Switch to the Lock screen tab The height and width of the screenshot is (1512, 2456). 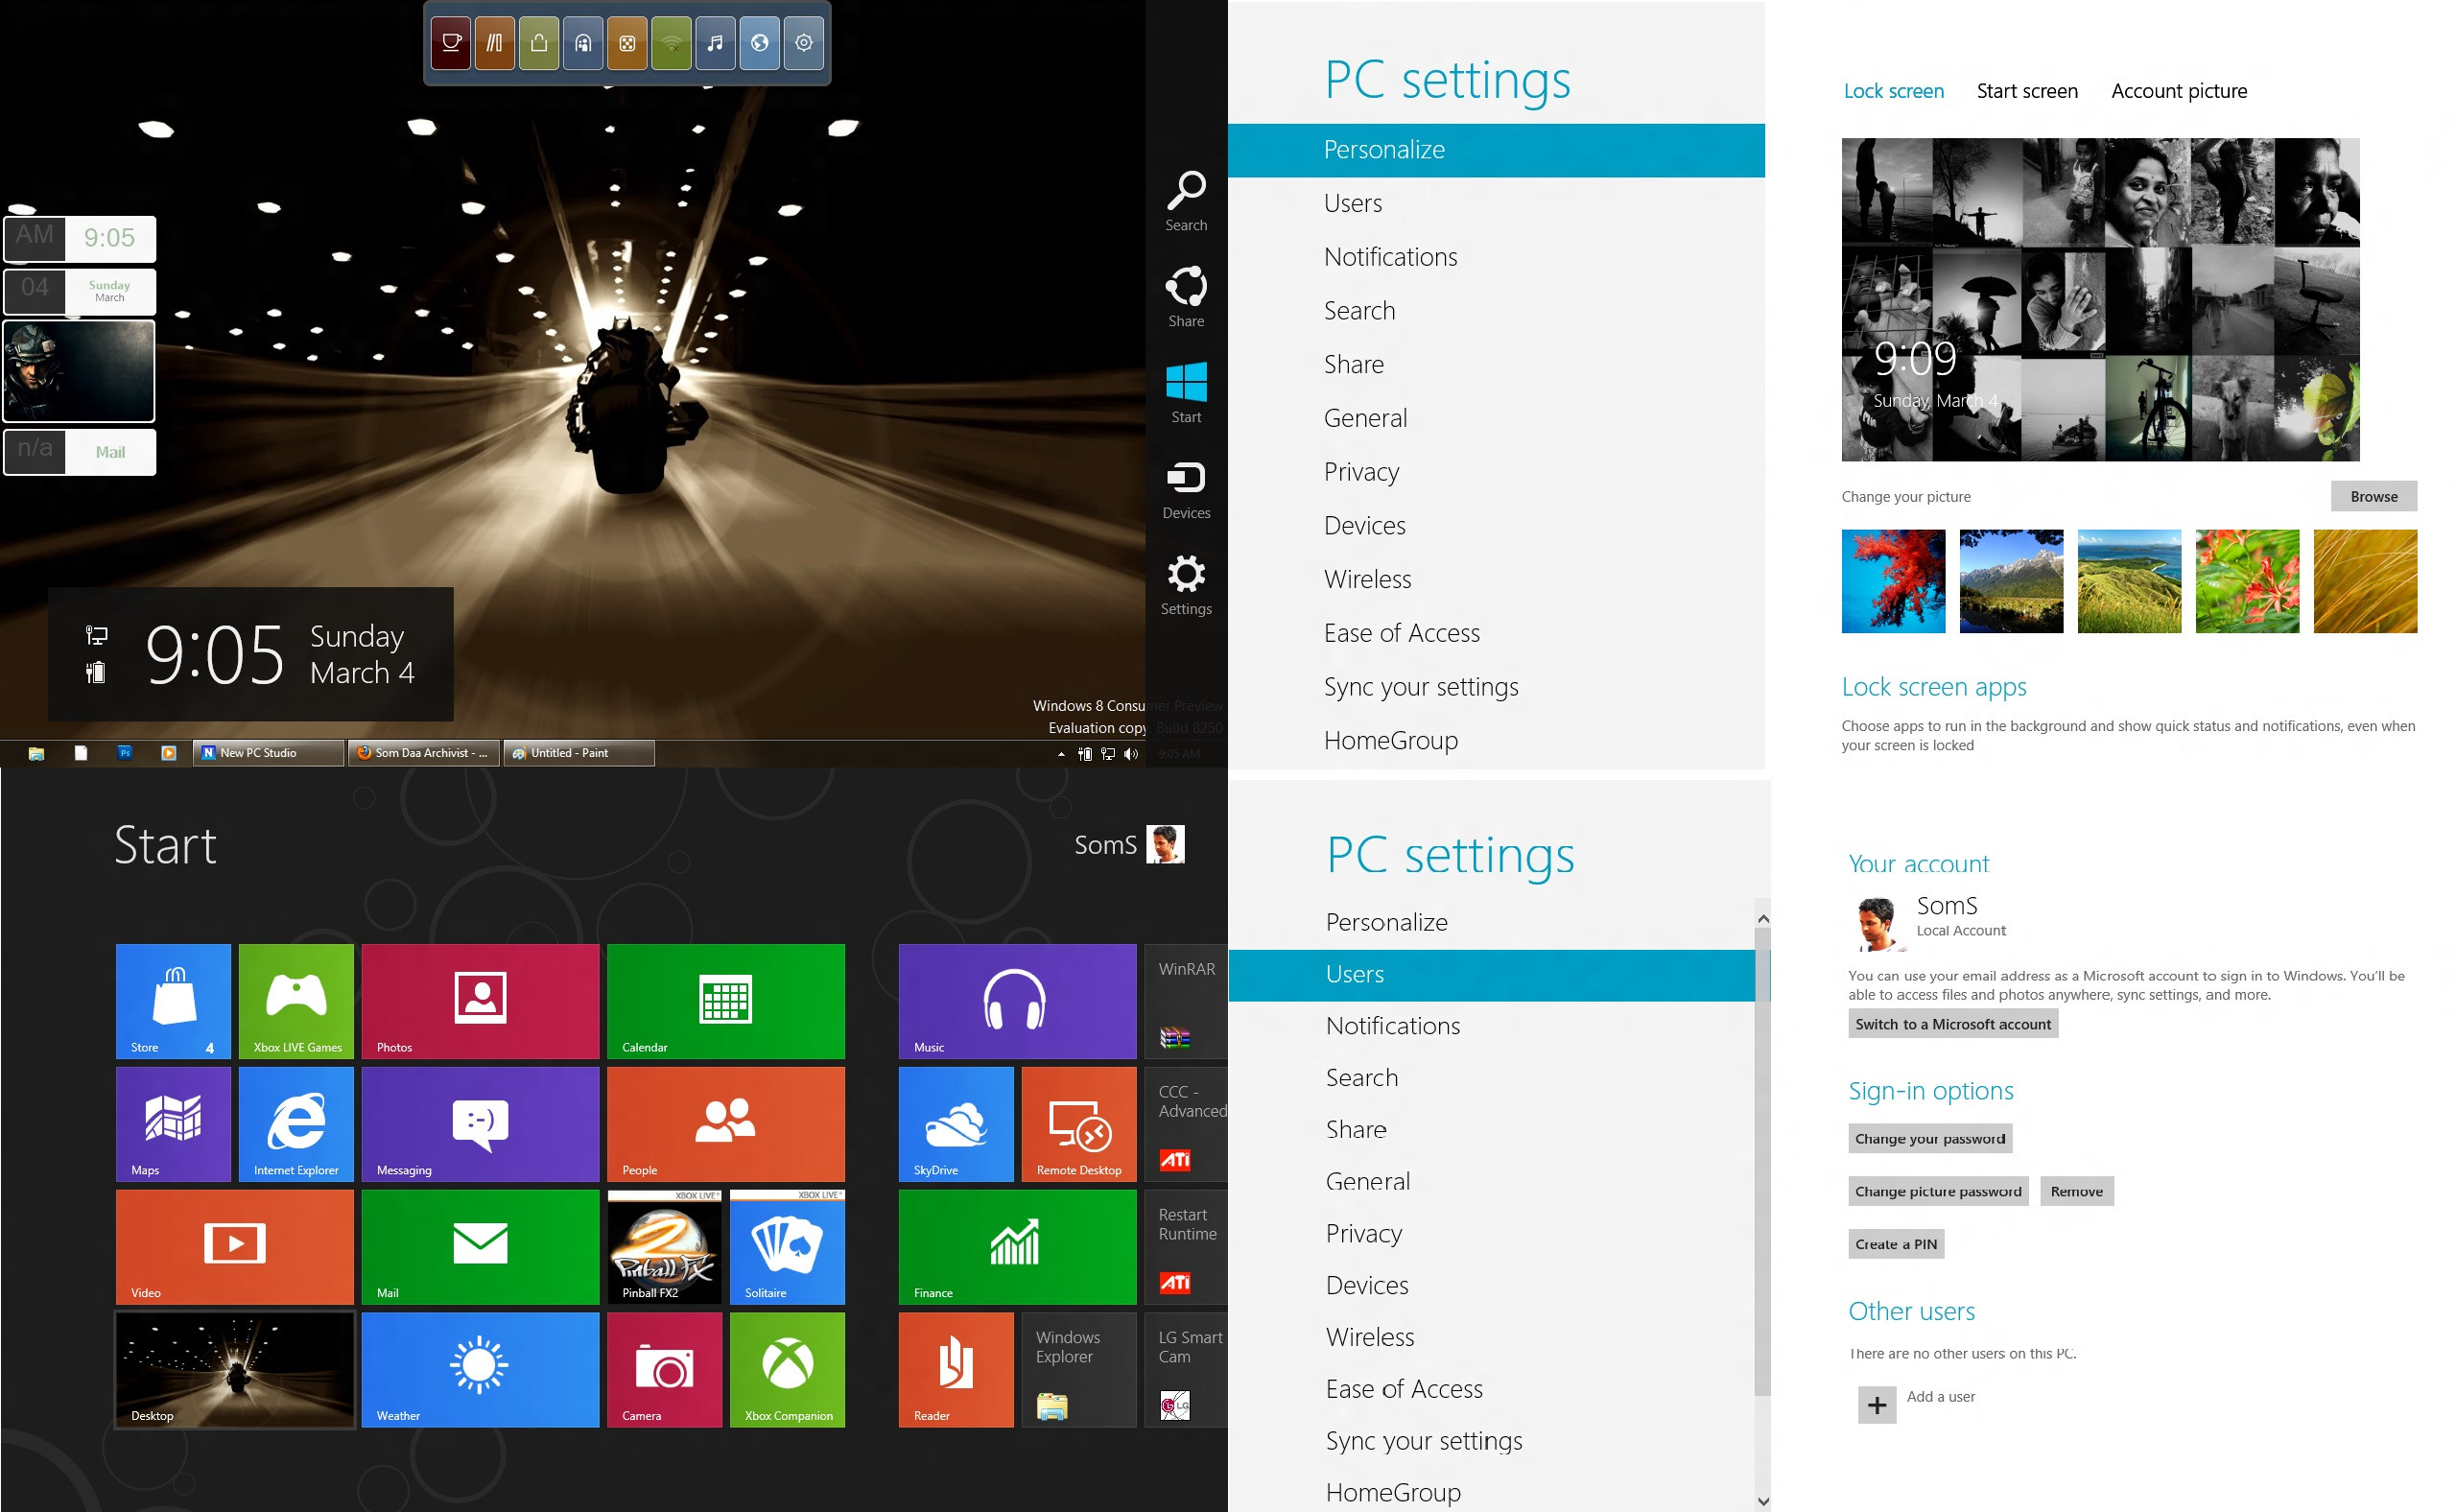click(x=1893, y=91)
